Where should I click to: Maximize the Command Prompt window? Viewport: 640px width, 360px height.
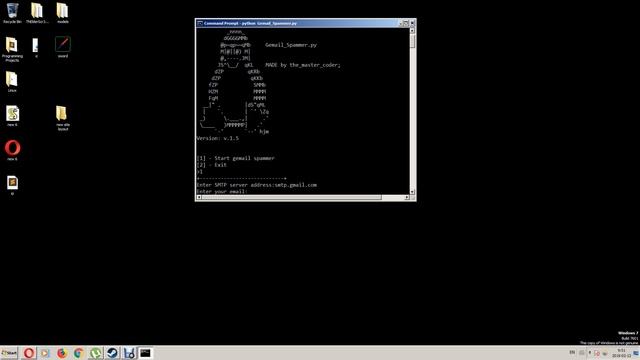coord(406,23)
